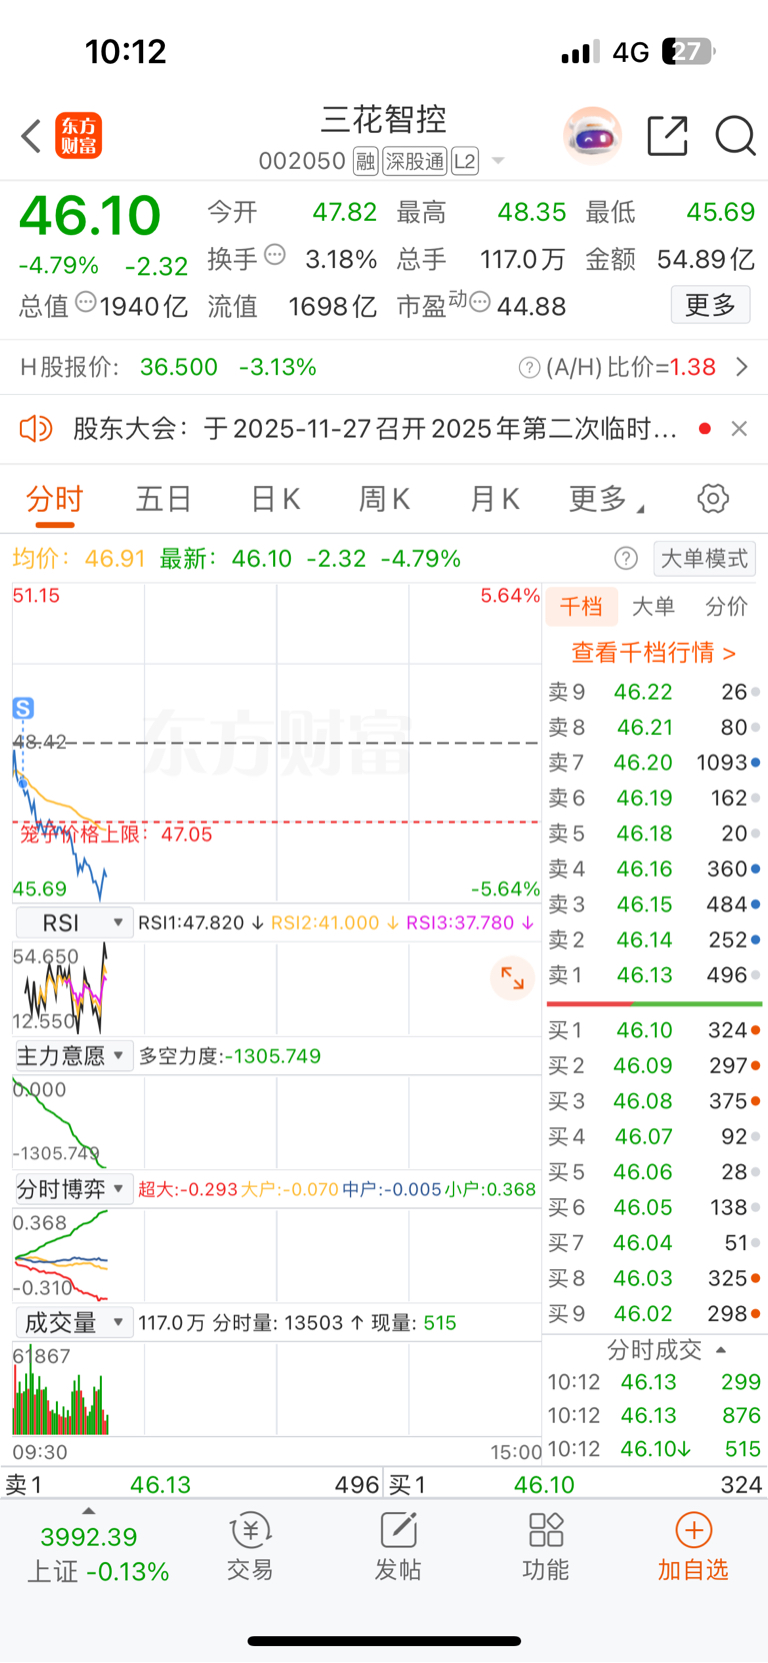Viewport: 768px width, 1663px height.
Task: Select 卖4 46.16 order row
Action: point(654,869)
